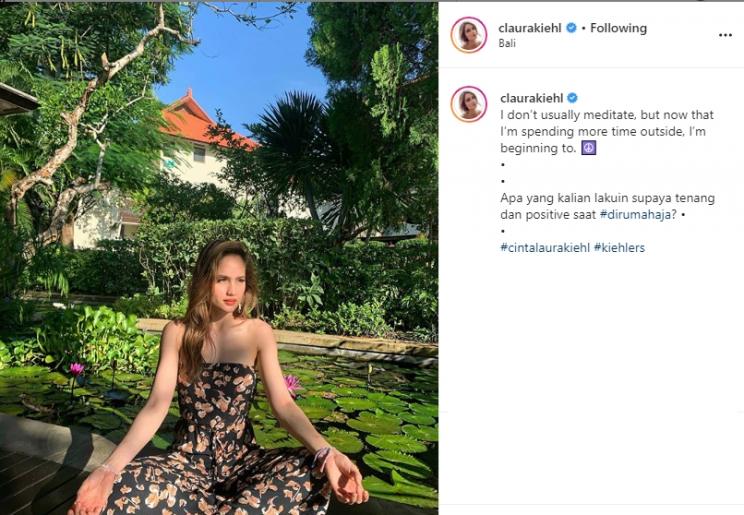Click the verified badge beside the header username
The width and height of the screenshot is (744, 515).
click(x=571, y=28)
